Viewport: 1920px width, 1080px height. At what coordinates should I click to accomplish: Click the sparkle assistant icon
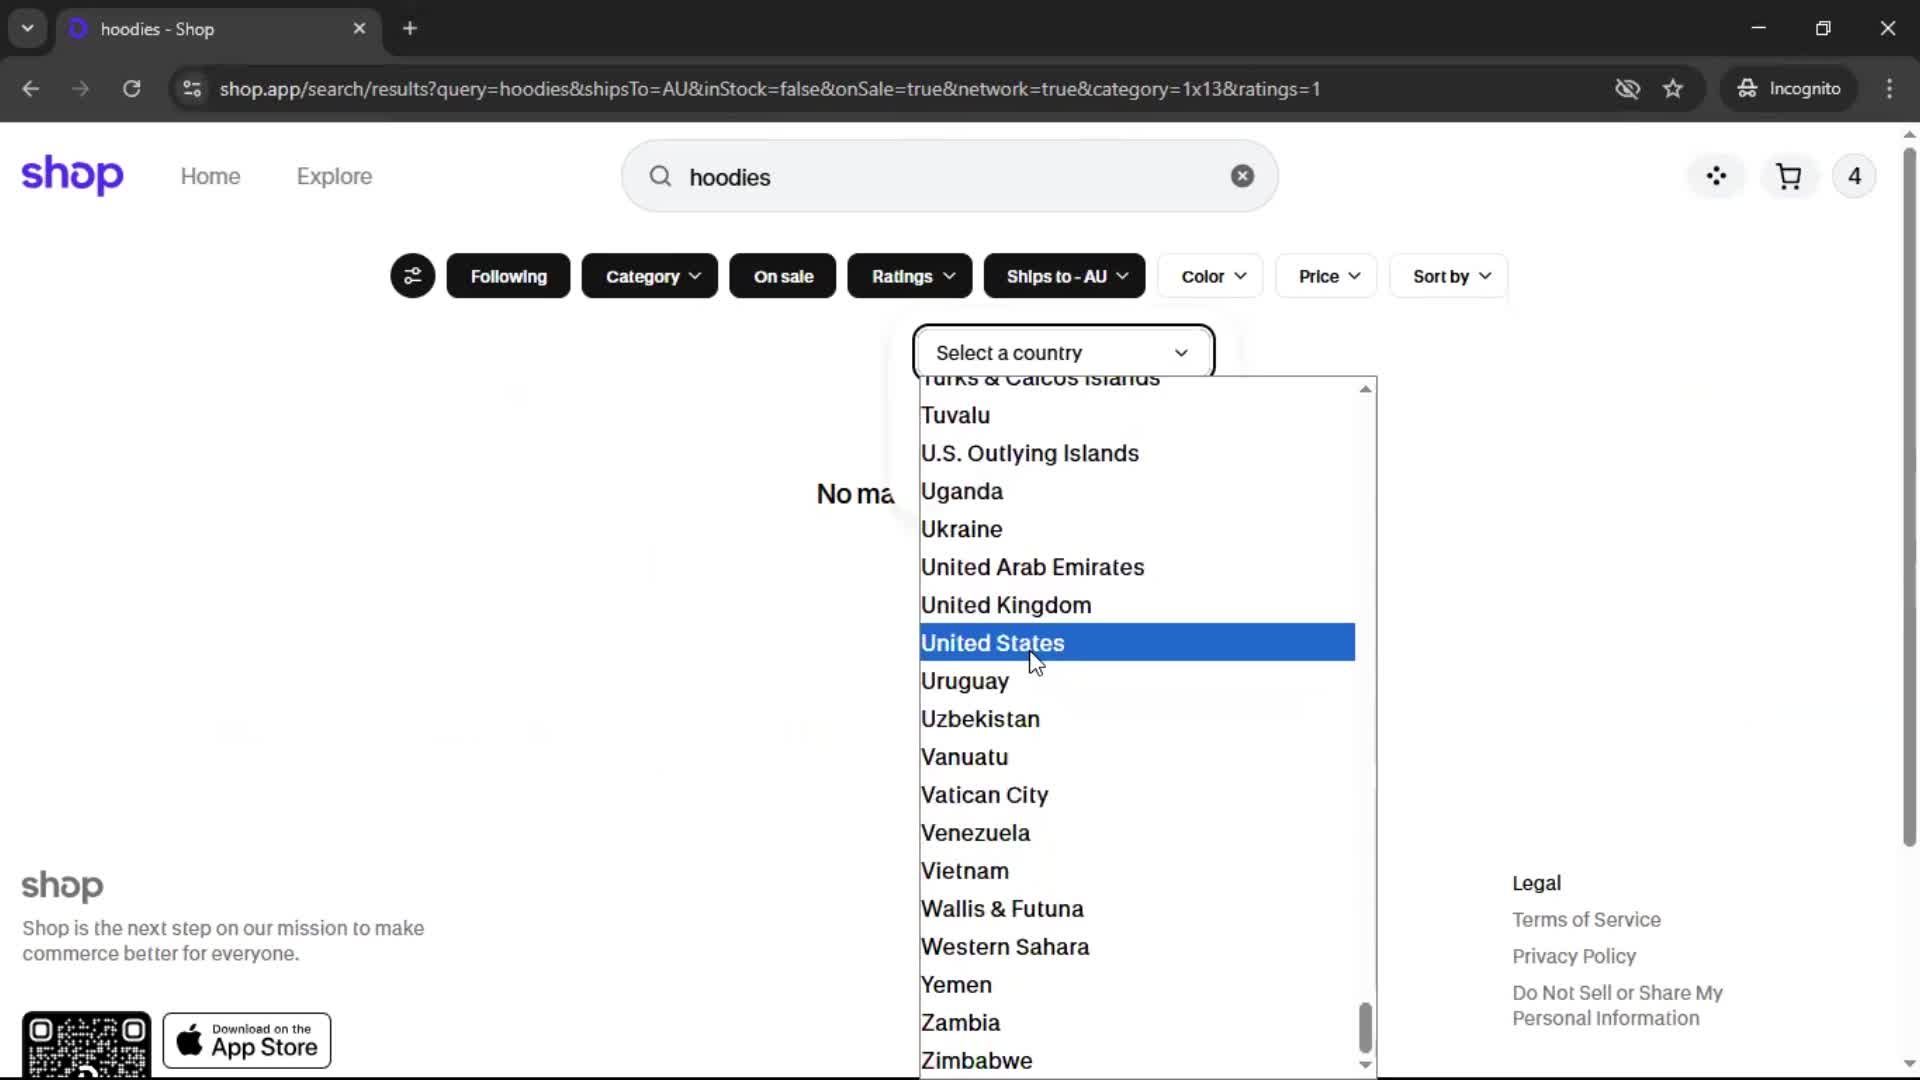click(x=1716, y=177)
